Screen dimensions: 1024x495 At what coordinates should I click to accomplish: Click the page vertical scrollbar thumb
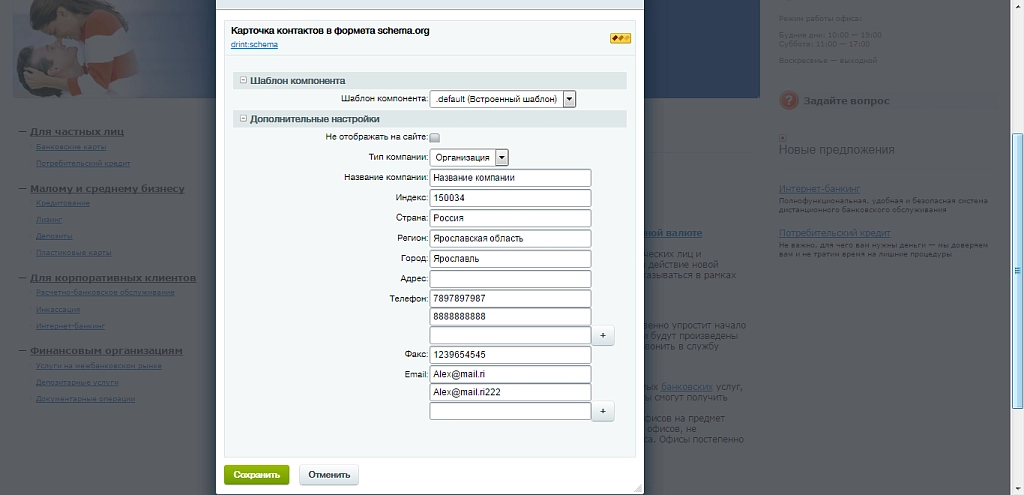(x=1017, y=270)
